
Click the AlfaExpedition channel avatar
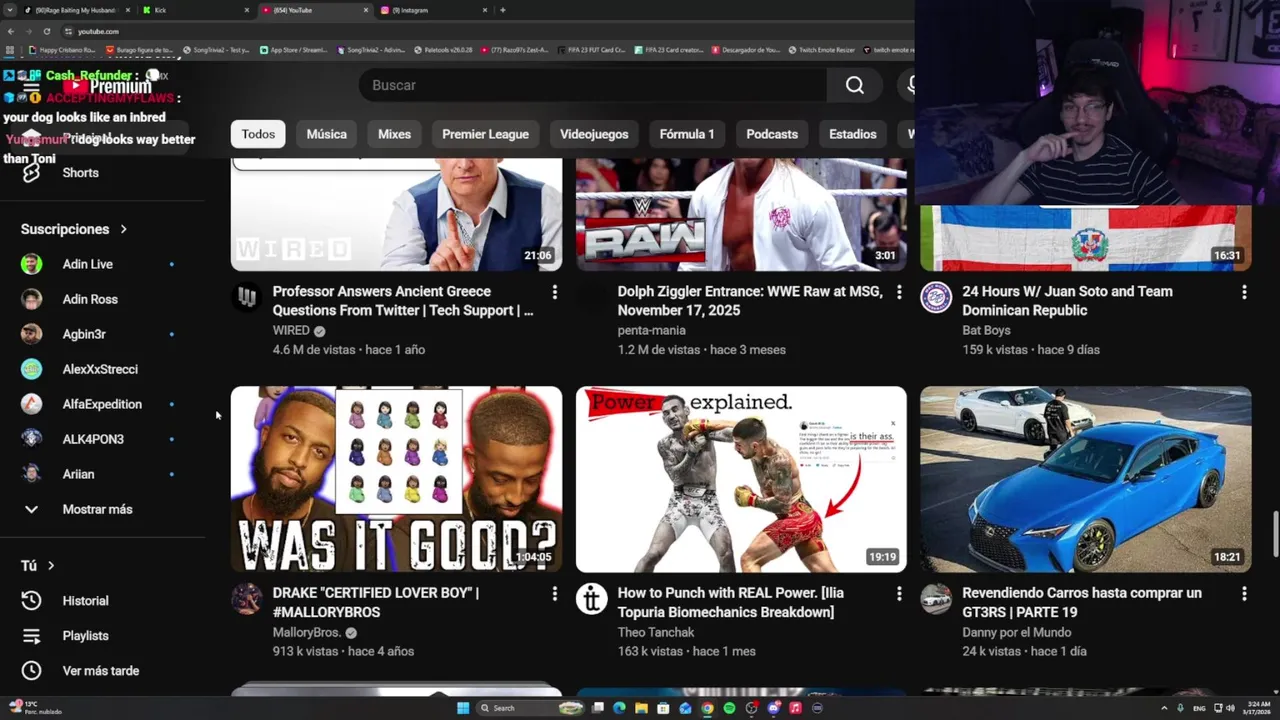click(x=32, y=404)
